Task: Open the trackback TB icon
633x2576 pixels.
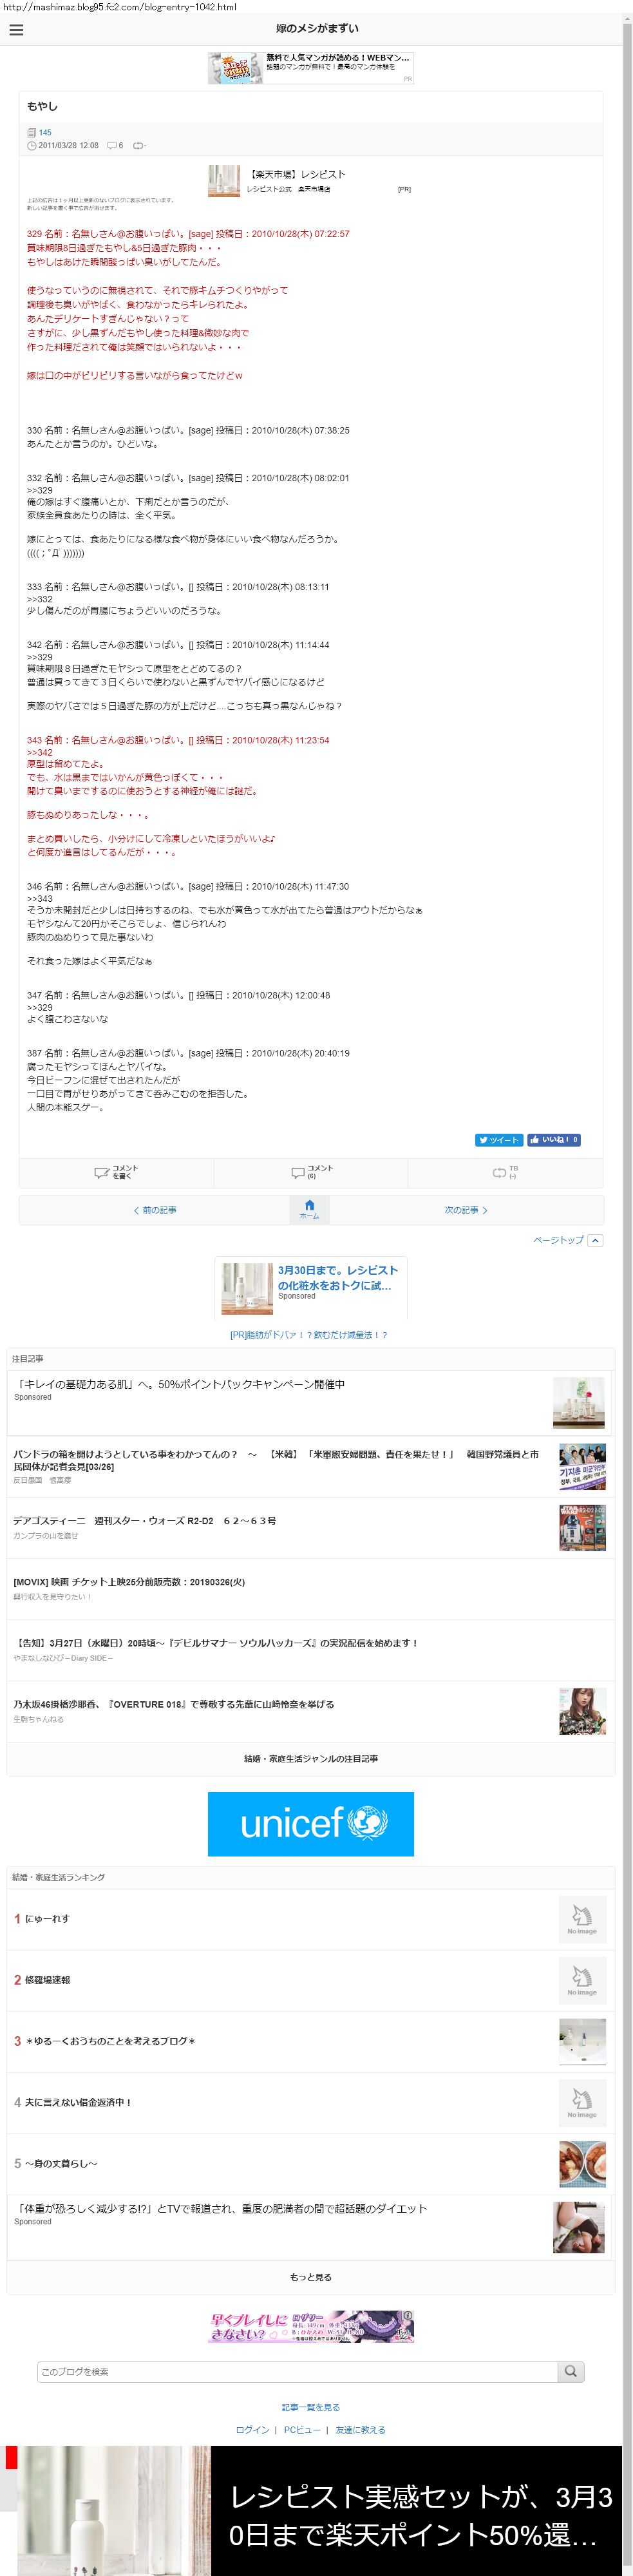Action: pyautogui.click(x=499, y=1172)
